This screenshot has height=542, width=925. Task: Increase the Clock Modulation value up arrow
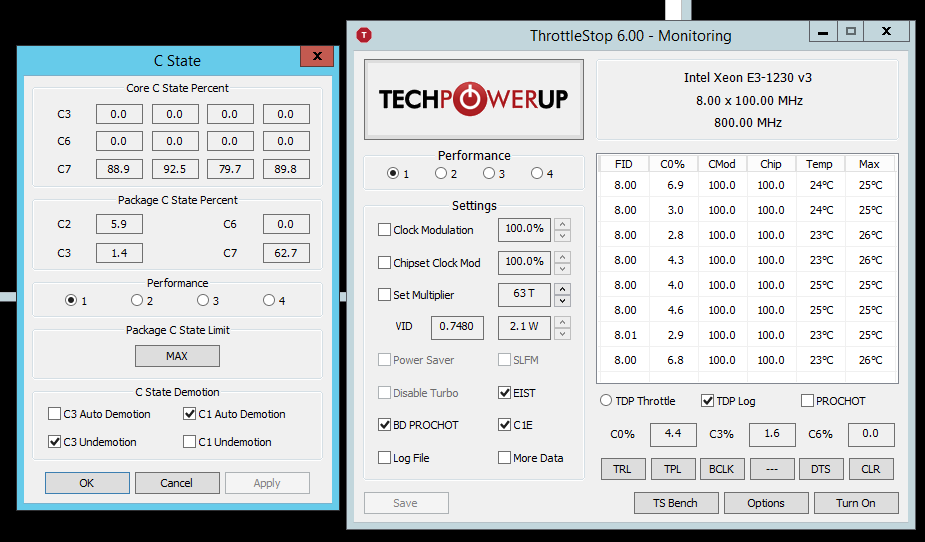pyautogui.click(x=563, y=224)
